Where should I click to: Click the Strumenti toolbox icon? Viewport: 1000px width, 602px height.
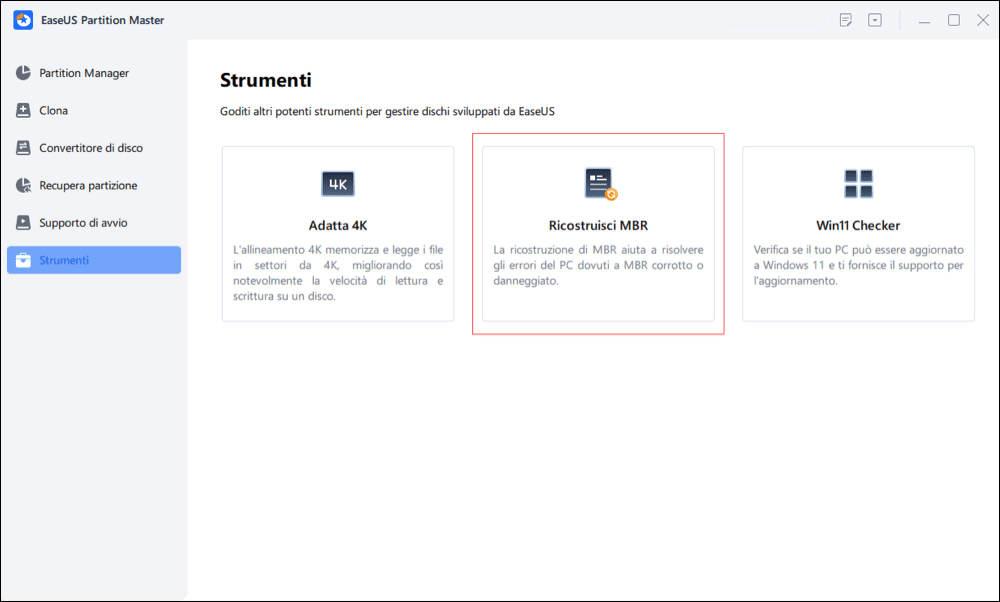23,260
